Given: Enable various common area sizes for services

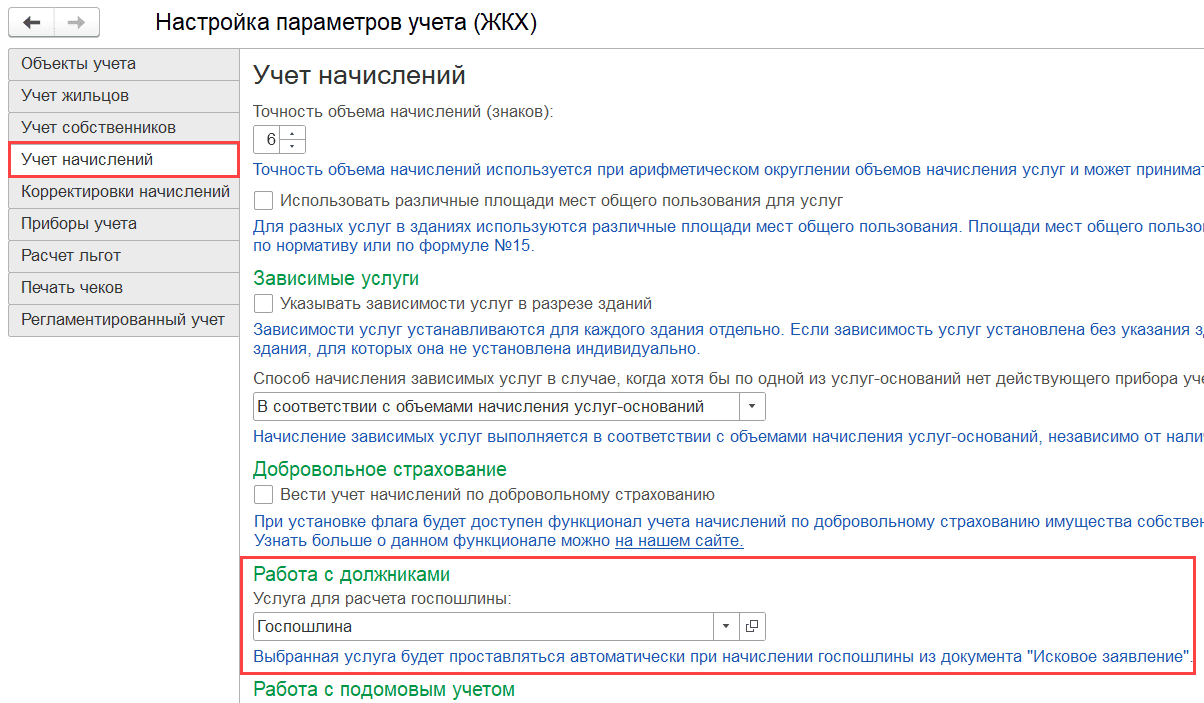Looking at the screenshot, I should click(x=264, y=200).
